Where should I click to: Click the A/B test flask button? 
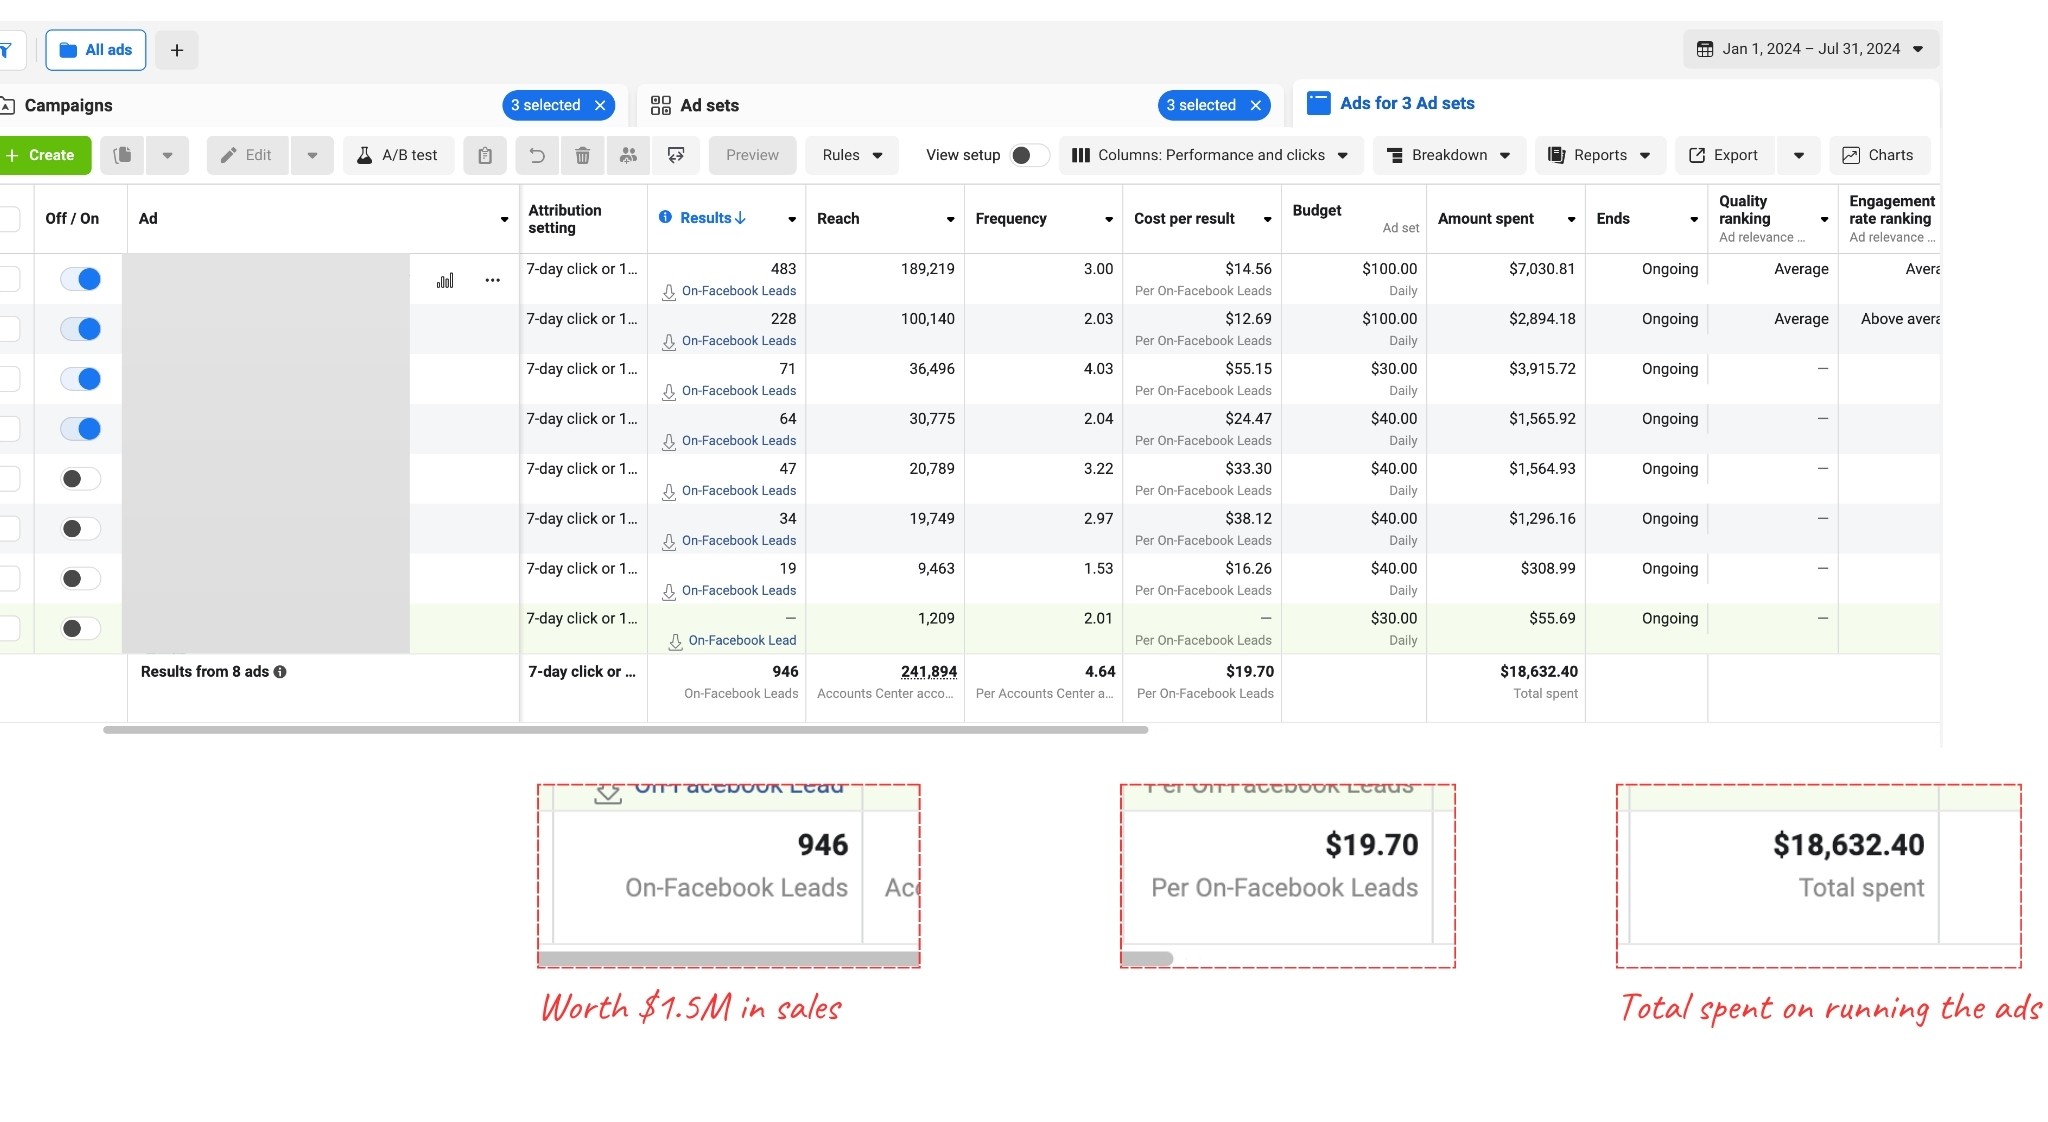tap(398, 155)
